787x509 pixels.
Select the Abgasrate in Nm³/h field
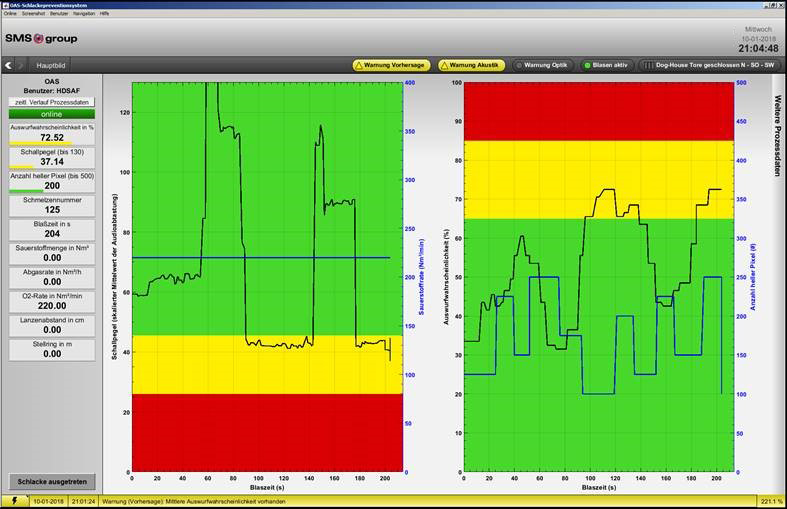click(x=52, y=278)
